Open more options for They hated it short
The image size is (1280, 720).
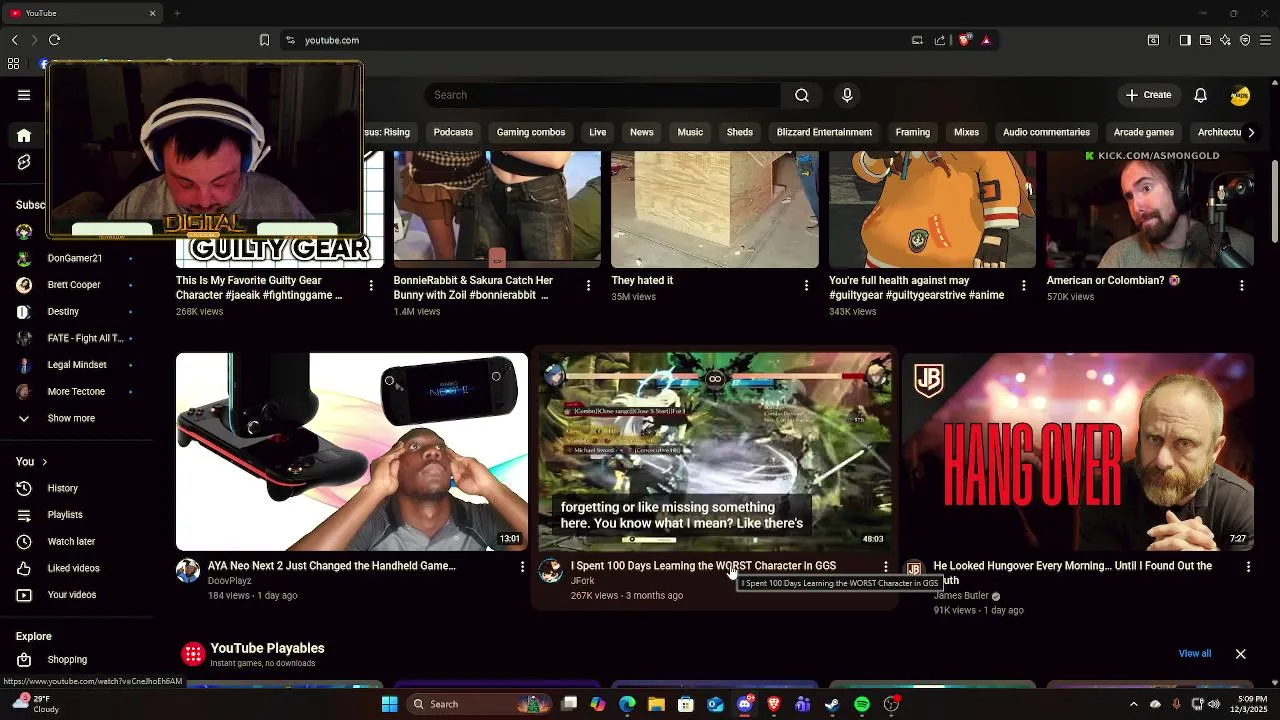click(806, 286)
